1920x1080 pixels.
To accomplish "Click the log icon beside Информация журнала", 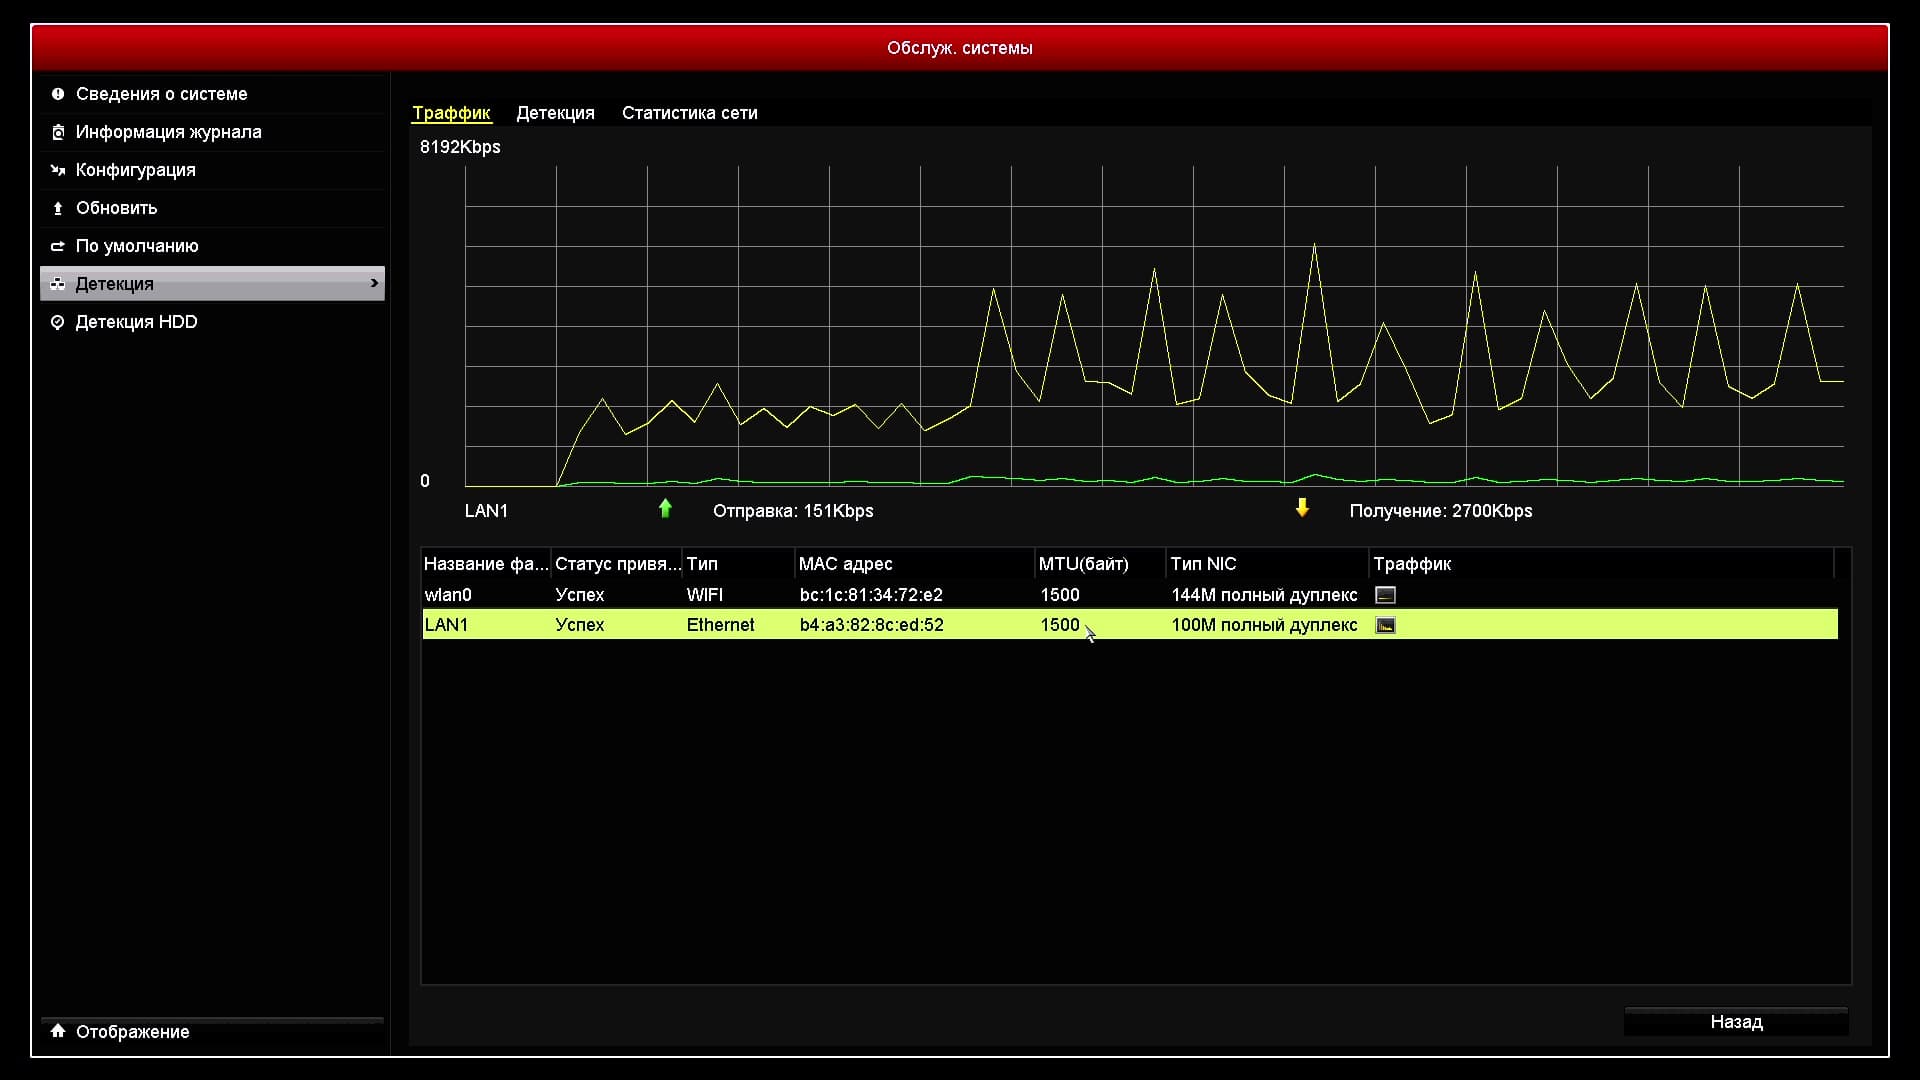I will coord(58,132).
